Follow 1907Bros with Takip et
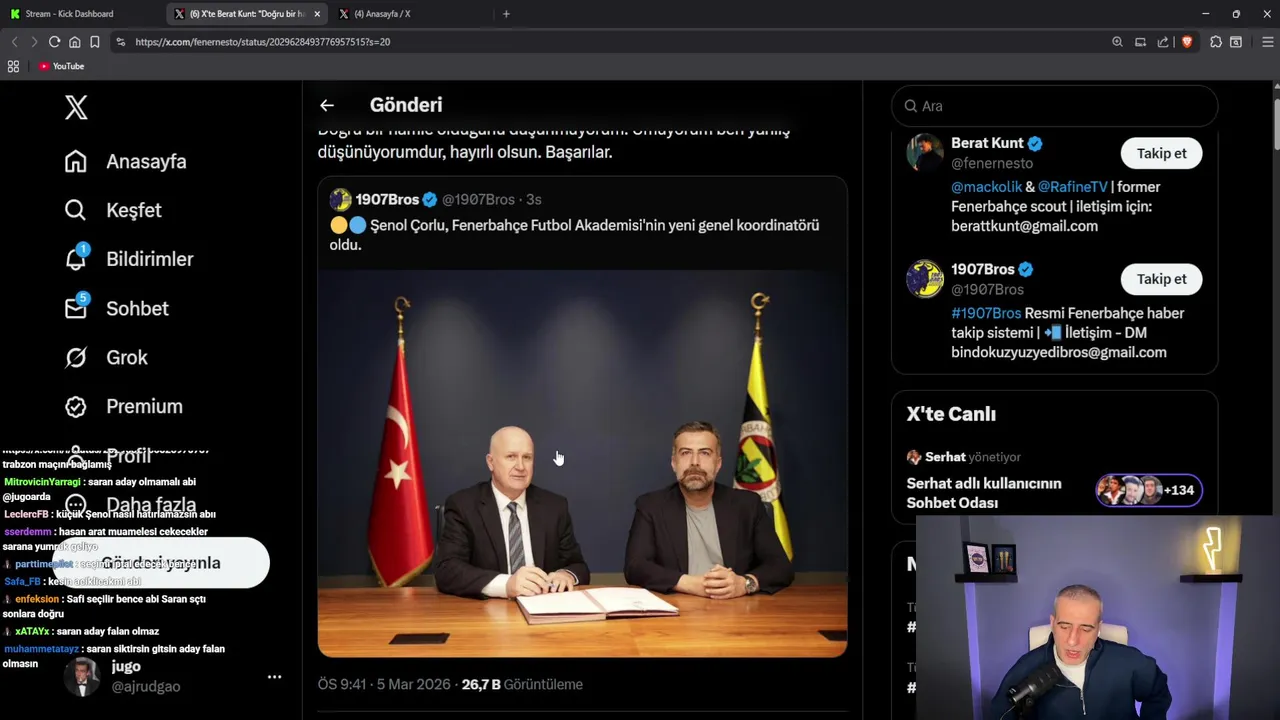This screenshot has width=1280, height=720. (x=1161, y=279)
